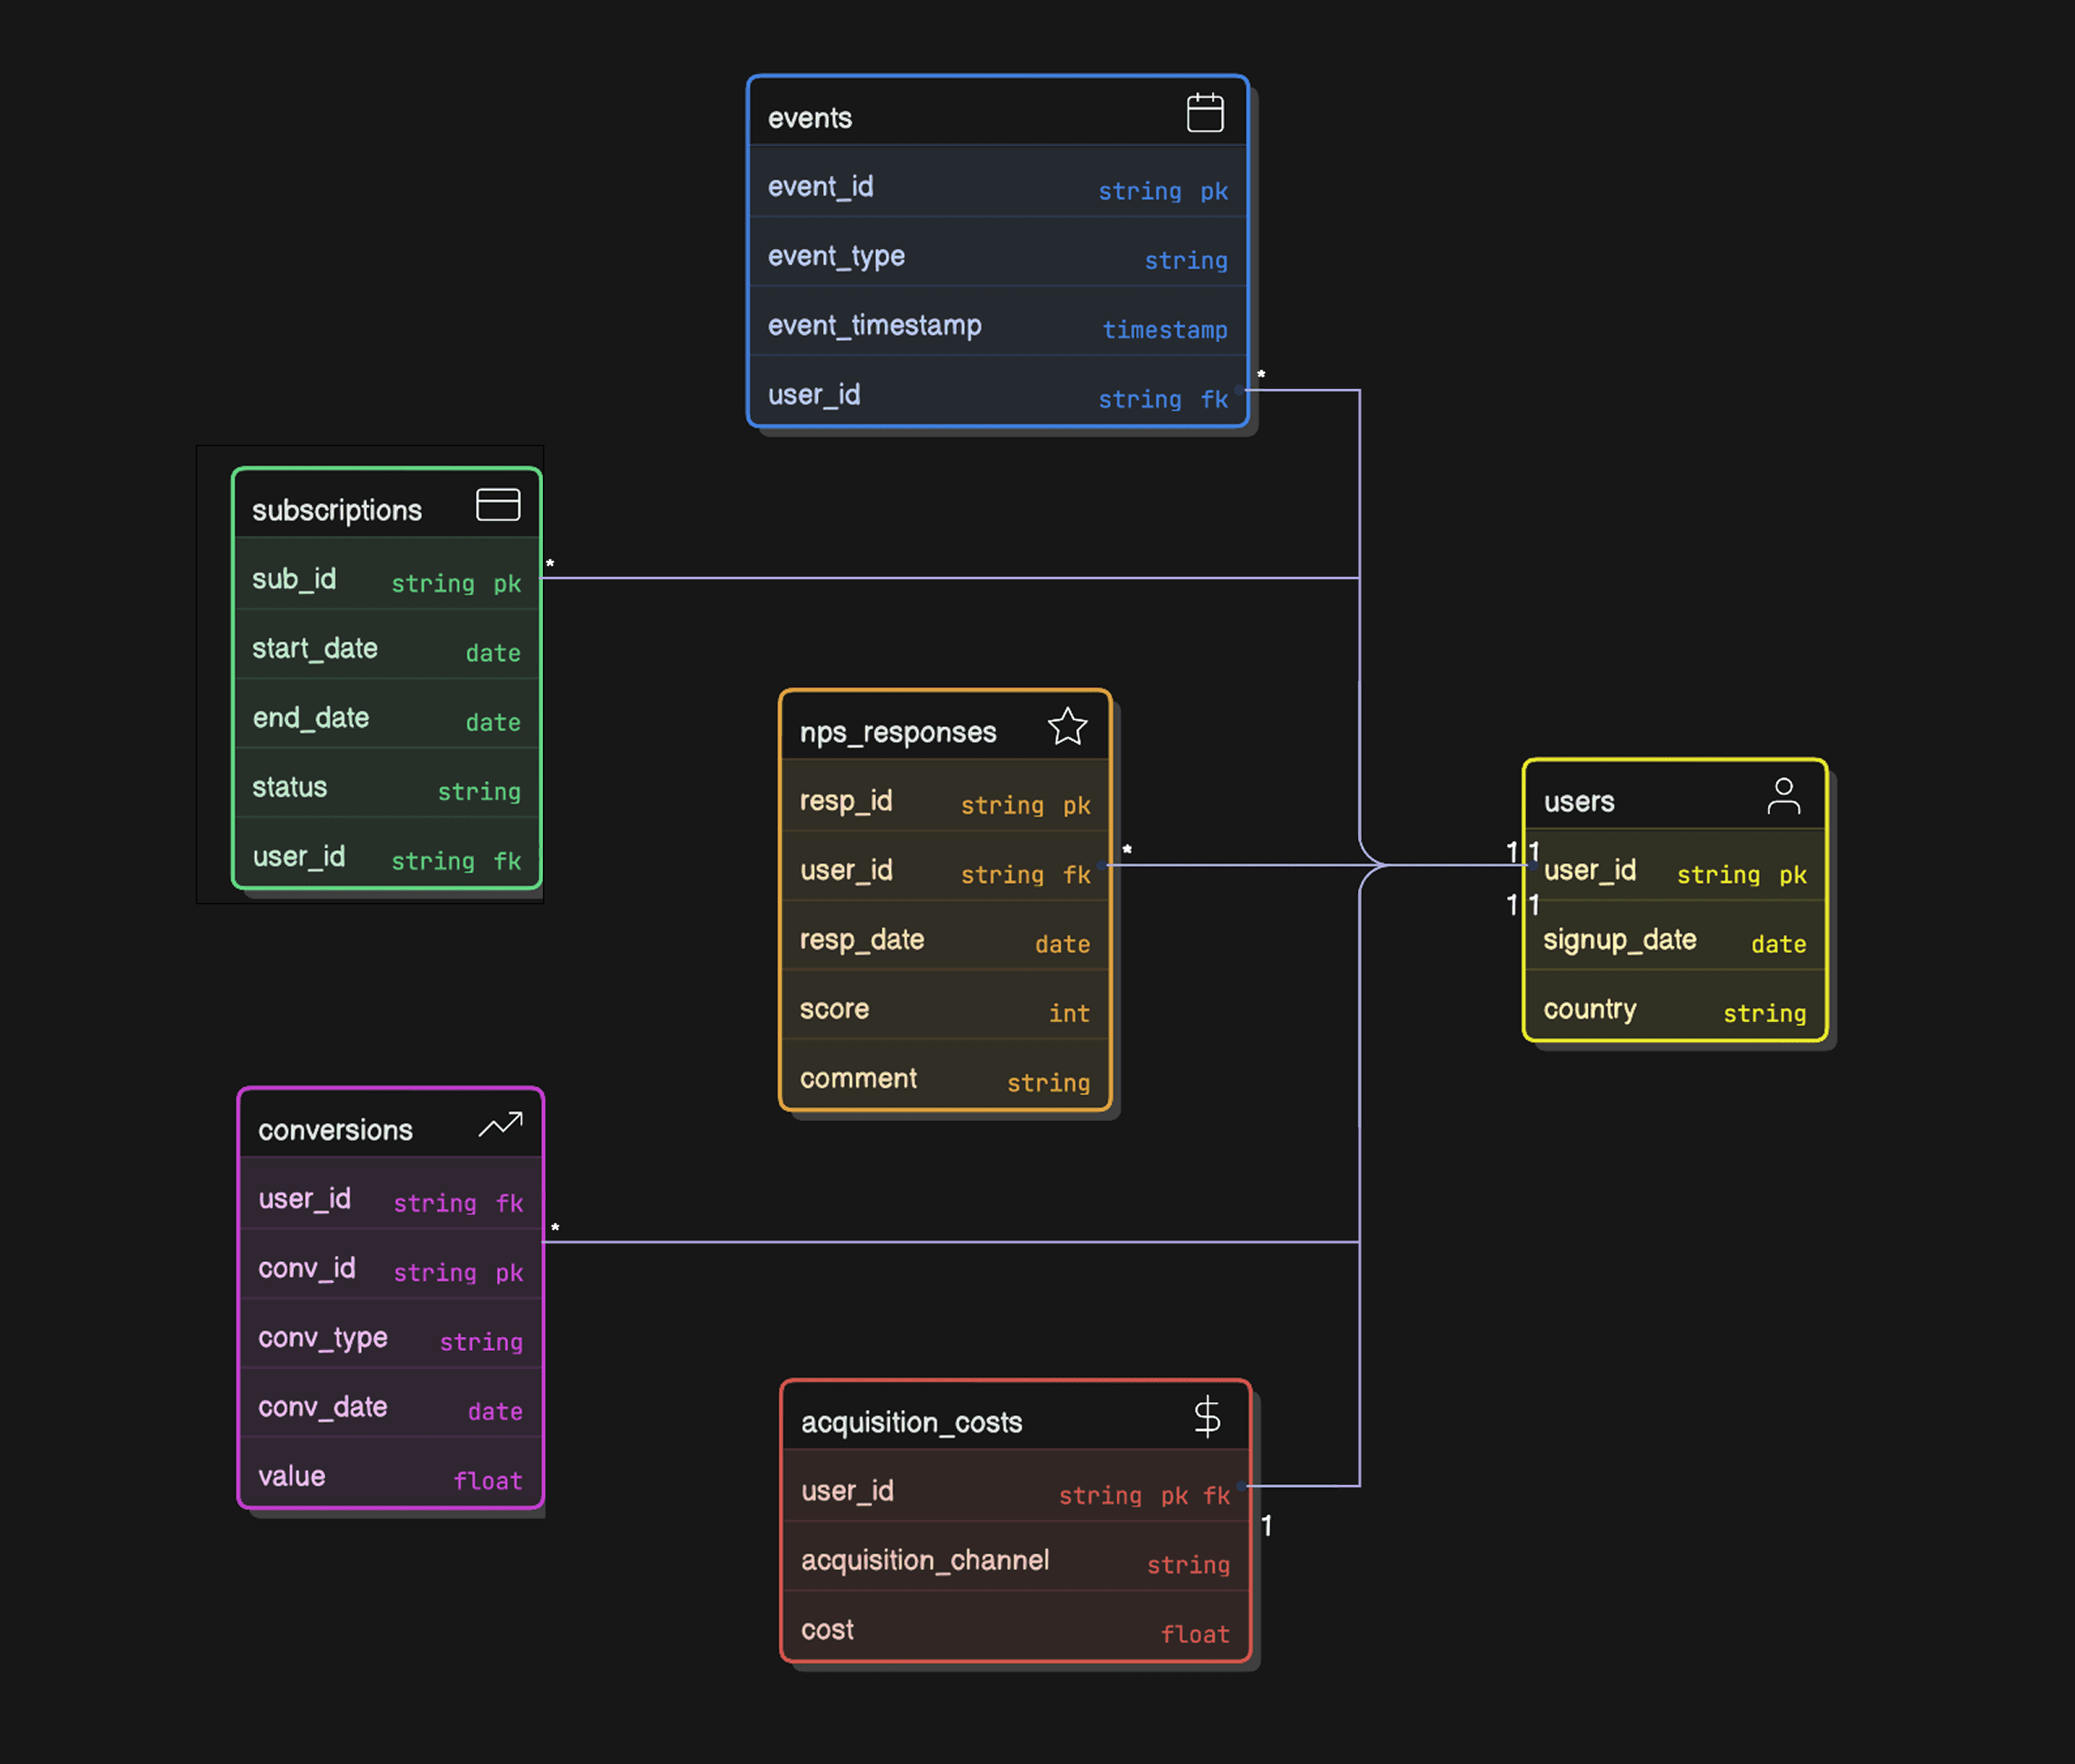The width and height of the screenshot is (2075, 1764).
Task: Select the users table header
Action: [1580, 800]
